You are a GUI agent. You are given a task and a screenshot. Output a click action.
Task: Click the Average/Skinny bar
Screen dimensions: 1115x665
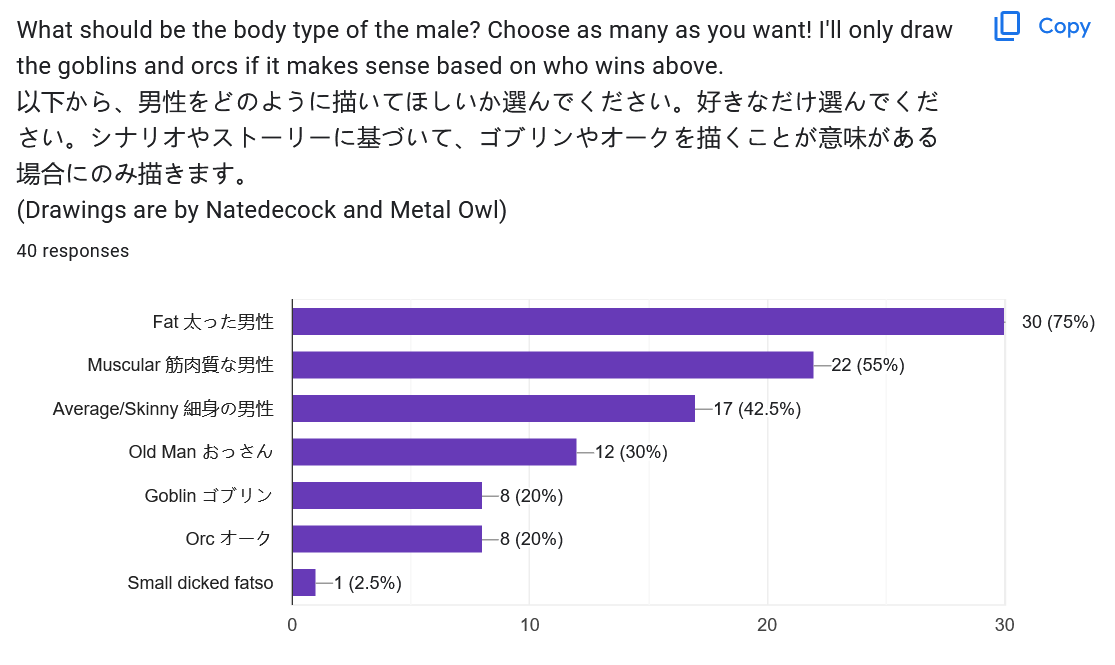[493, 408]
